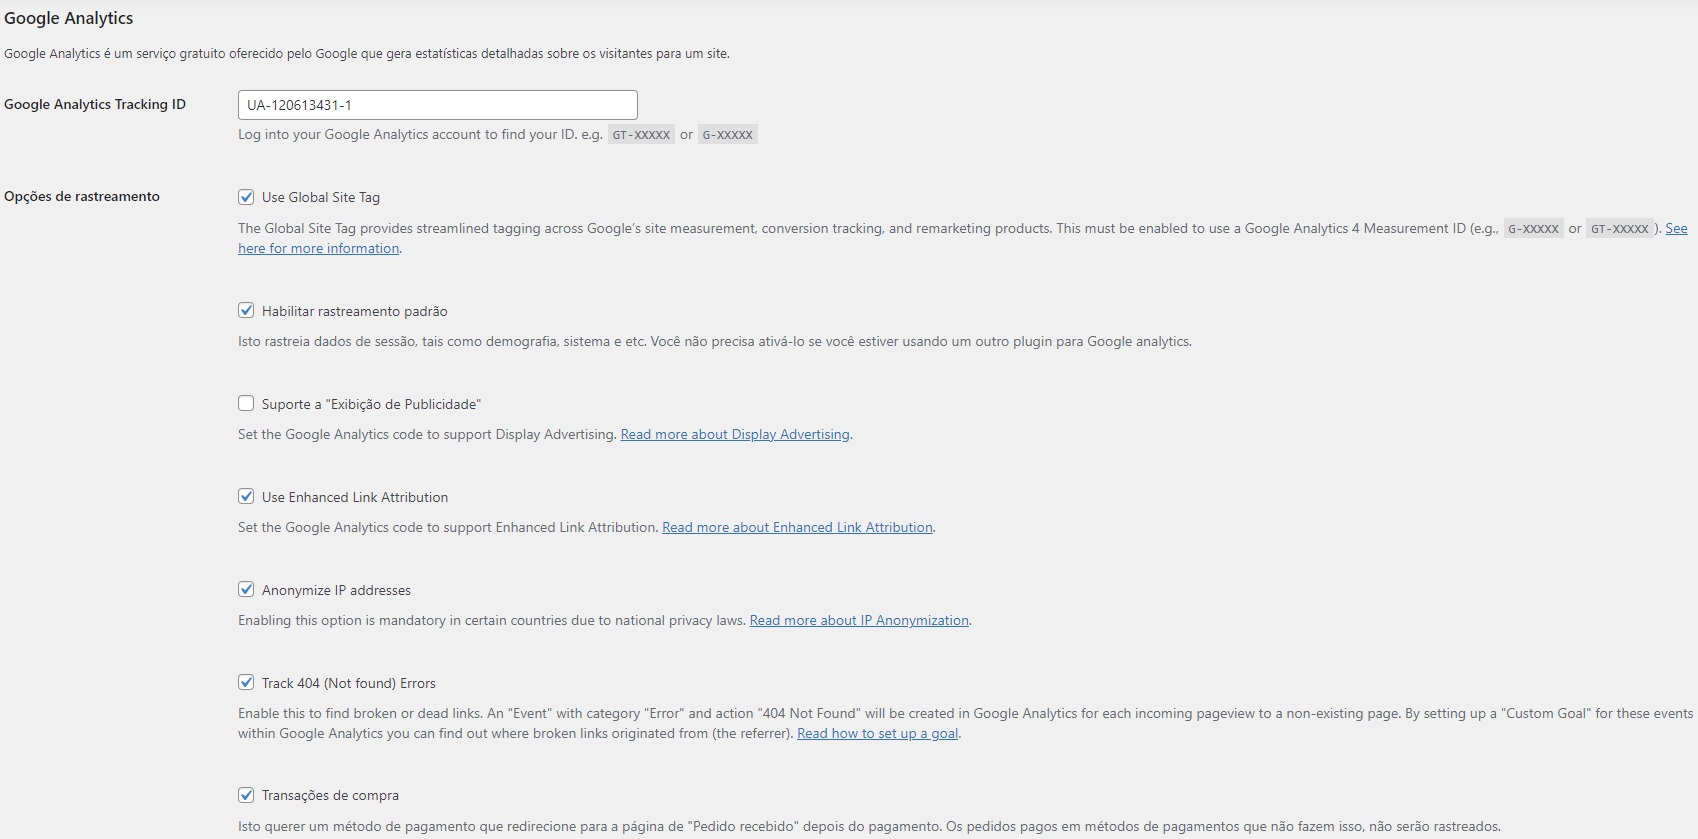The width and height of the screenshot is (1698, 839).
Task: Click the Use Global Site Tag label text
Action: pos(321,197)
